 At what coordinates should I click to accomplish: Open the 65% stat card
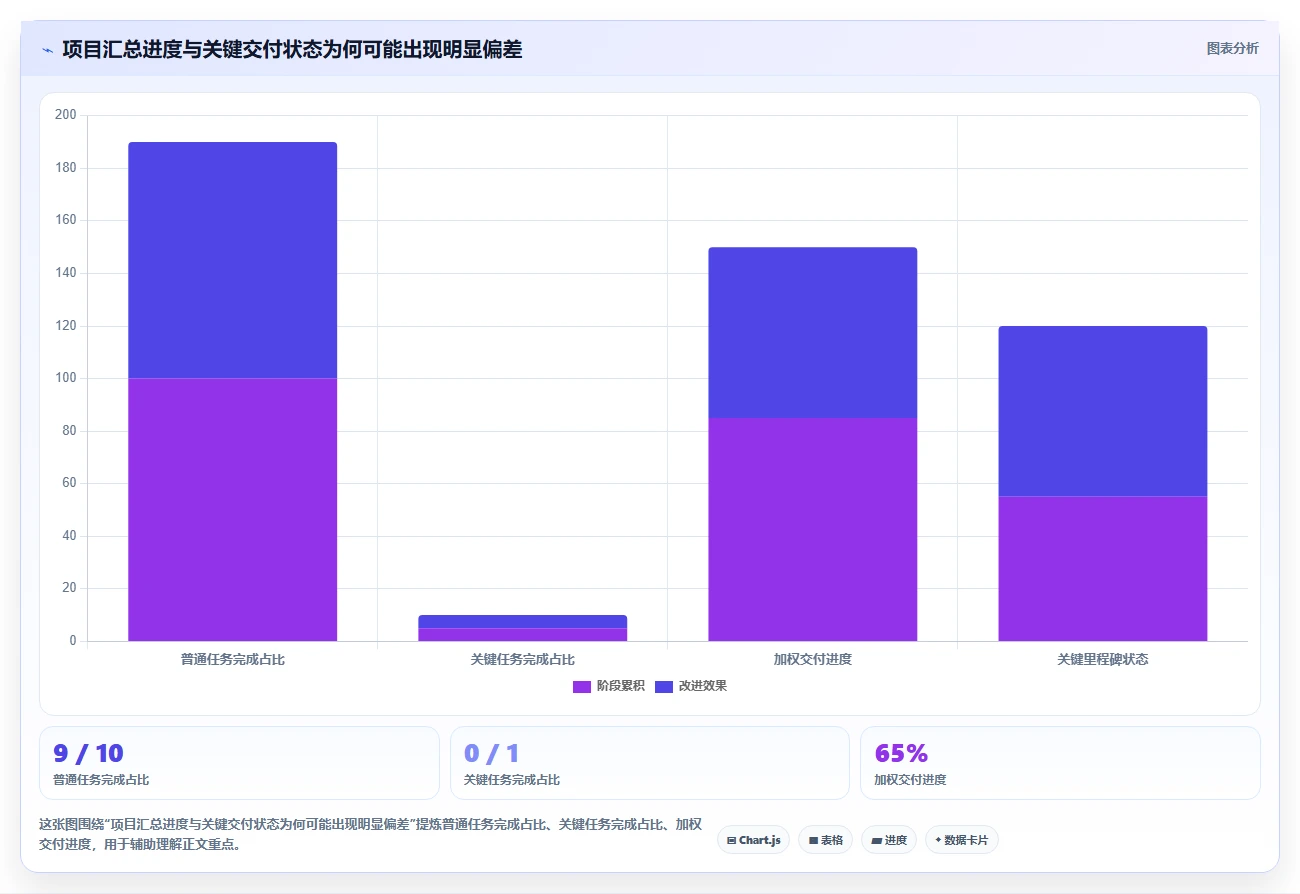(x=1060, y=763)
